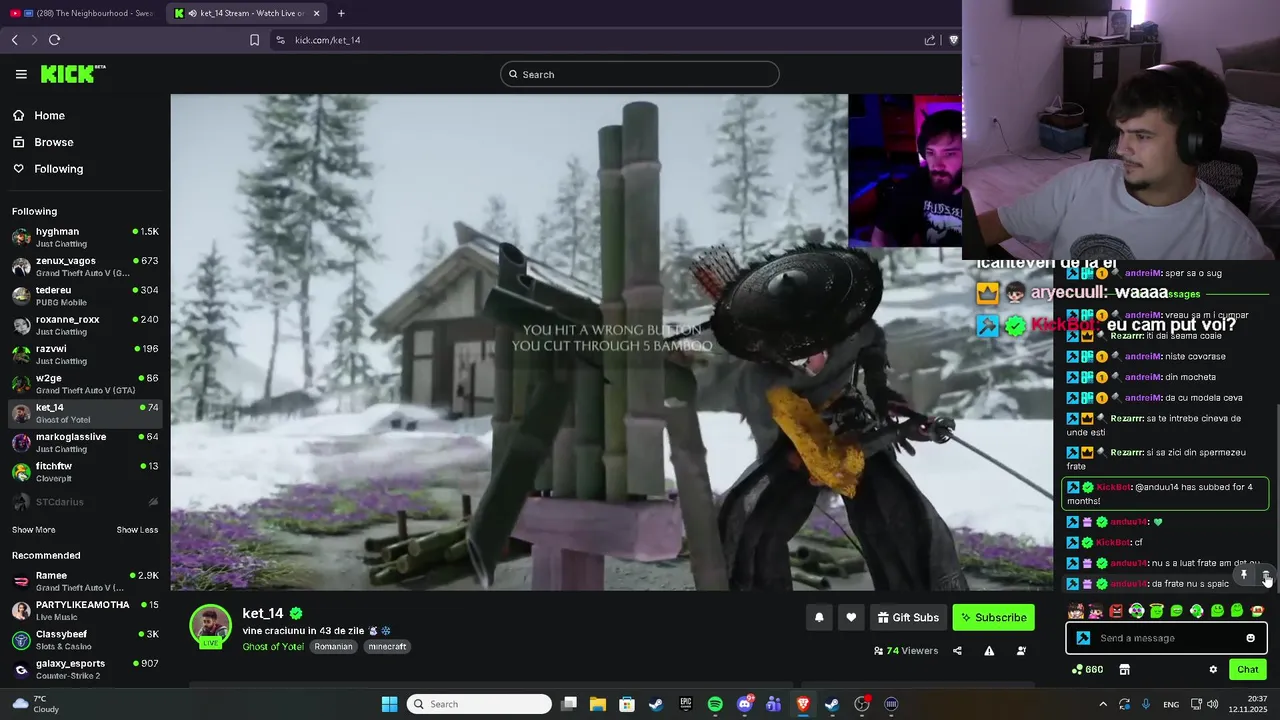1280x720 pixels.
Task: Click the green Subscribe button
Action: [994, 618]
